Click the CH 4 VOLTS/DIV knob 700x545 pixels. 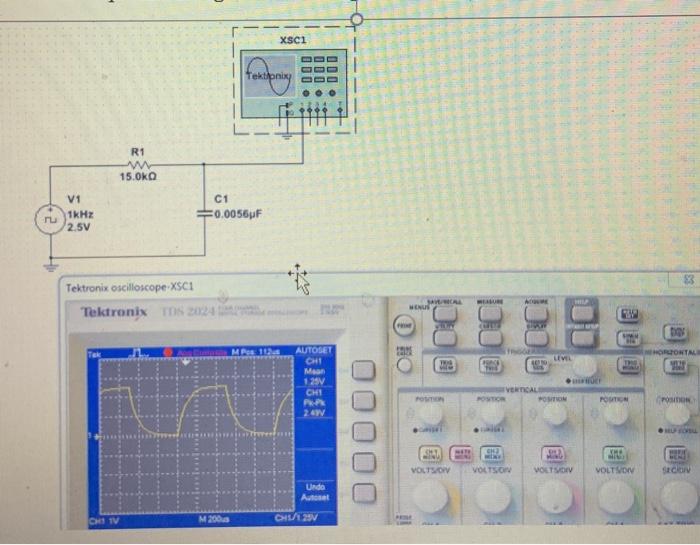click(616, 496)
